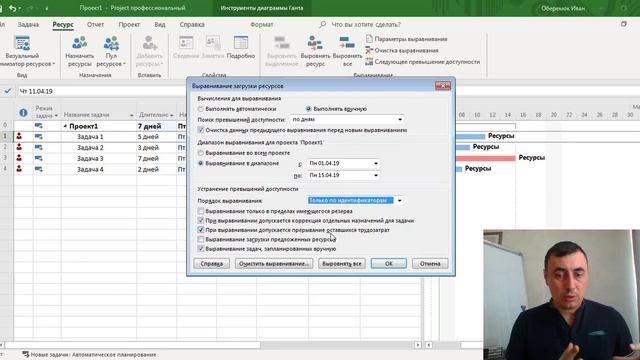The height and width of the screenshot is (360, 640).
Task: Click the Level All ribbon icon
Action: click(x=347, y=43)
